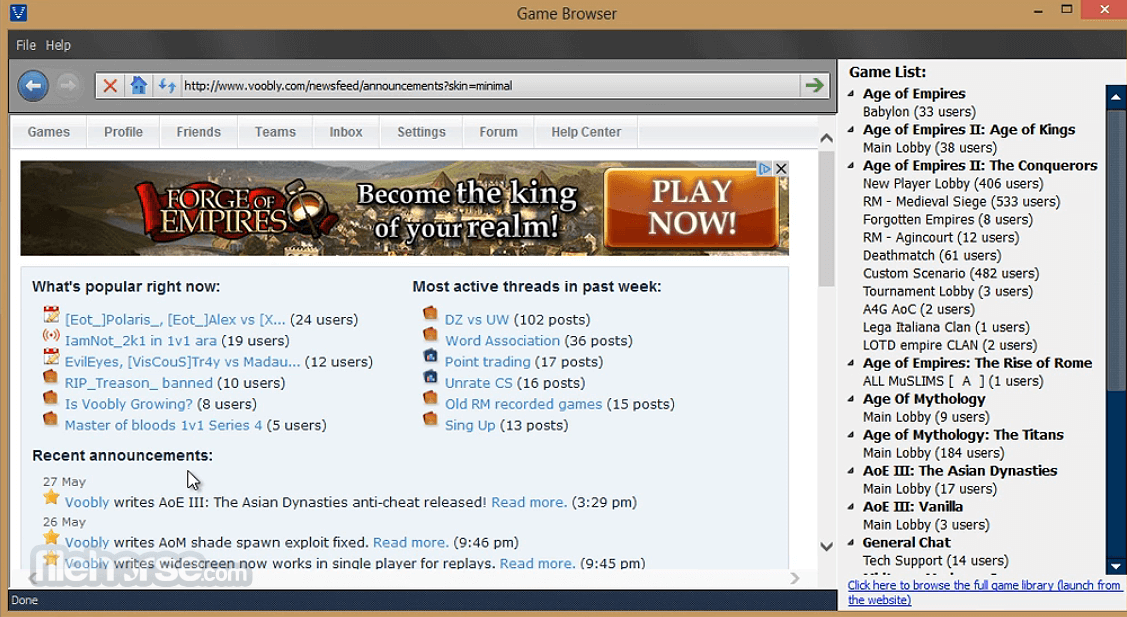Select RM - Medieval Siege (533 users) lobby
Viewport: 1127px width, 617px height.
pos(961,201)
